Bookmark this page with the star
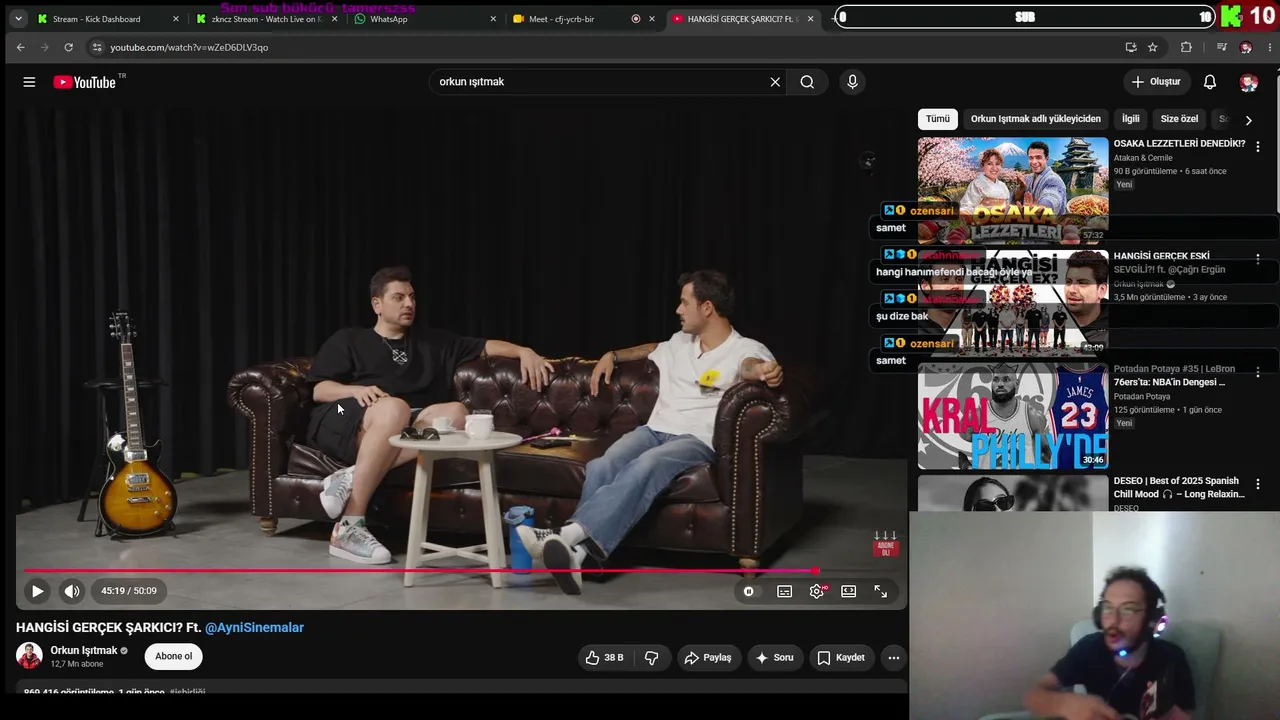The width and height of the screenshot is (1280, 720). (x=1153, y=47)
